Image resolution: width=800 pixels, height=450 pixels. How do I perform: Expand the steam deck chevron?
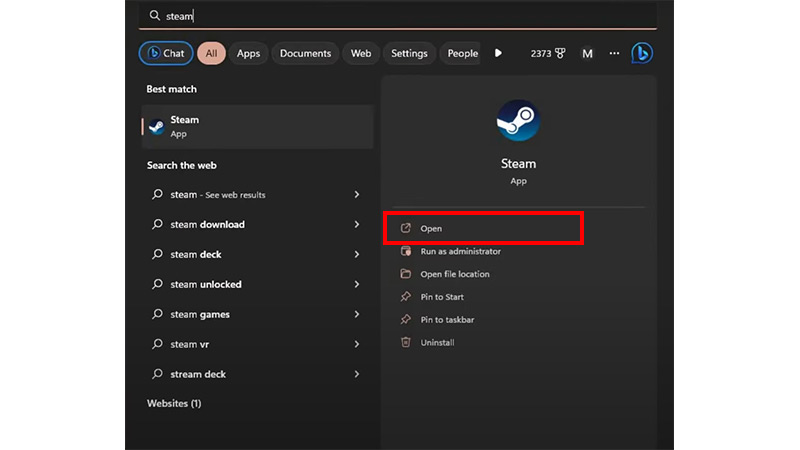coord(357,254)
